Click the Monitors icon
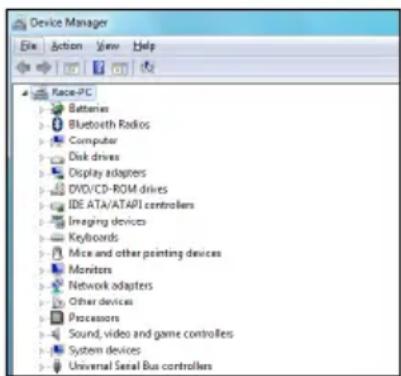Image resolution: width=401 pixels, height=376 pixels. pos(57,269)
